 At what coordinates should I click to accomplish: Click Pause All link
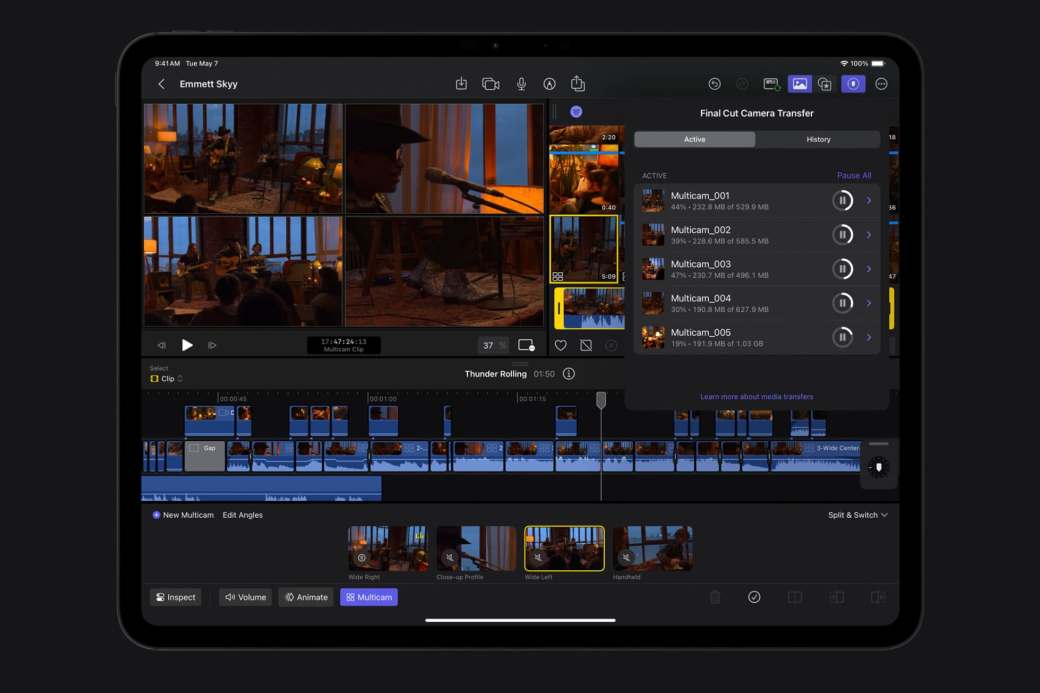pos(854,176)
